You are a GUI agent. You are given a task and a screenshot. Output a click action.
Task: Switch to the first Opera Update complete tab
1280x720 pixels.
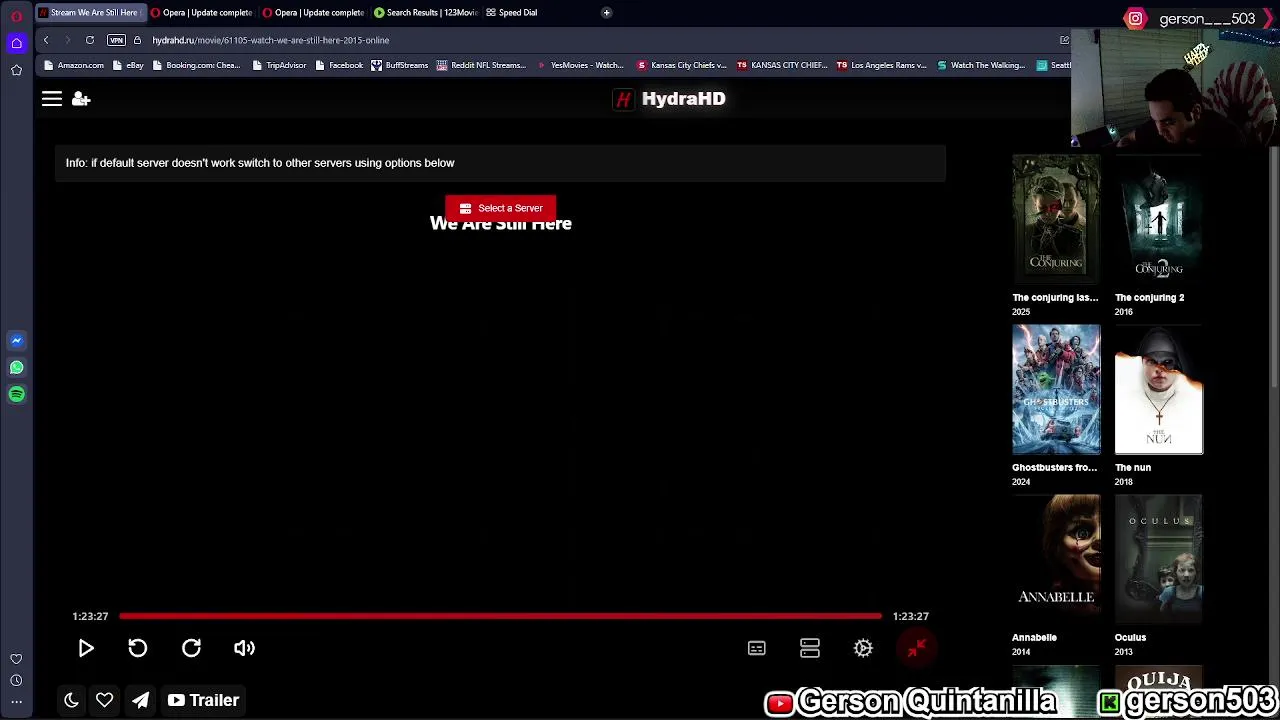pos(201,13)
